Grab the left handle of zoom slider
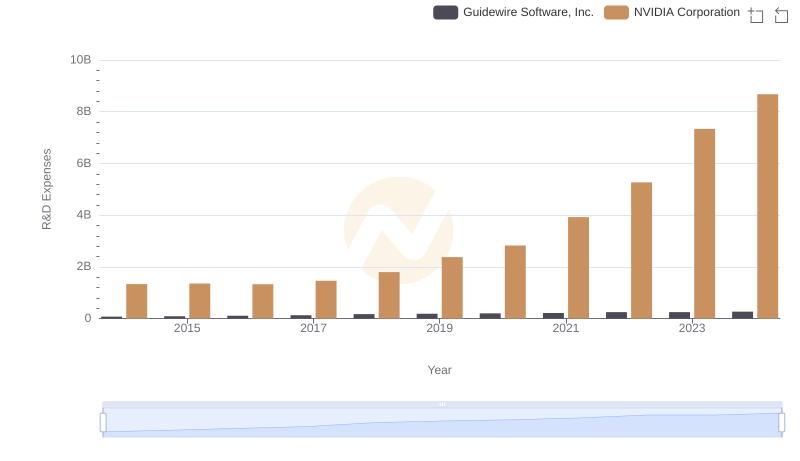This screenshot has height=461, width=800. tap(103, 423)
